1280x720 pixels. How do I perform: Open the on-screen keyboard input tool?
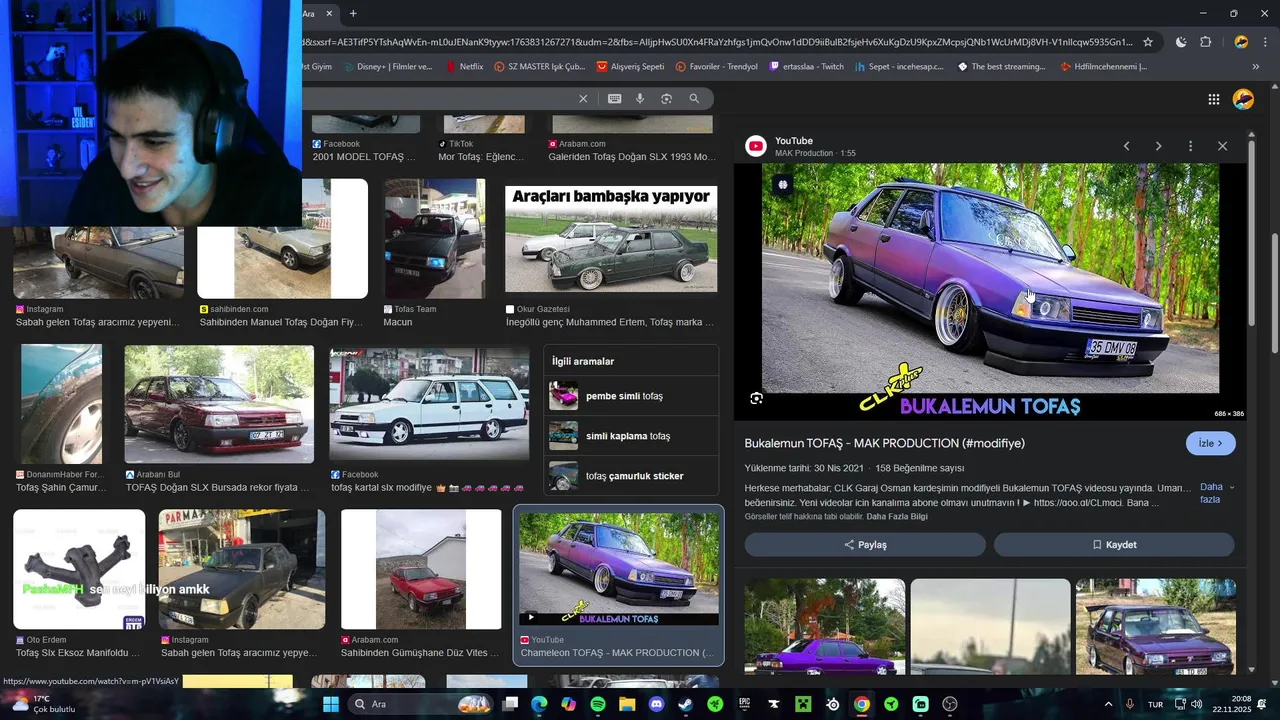(614, 99)
